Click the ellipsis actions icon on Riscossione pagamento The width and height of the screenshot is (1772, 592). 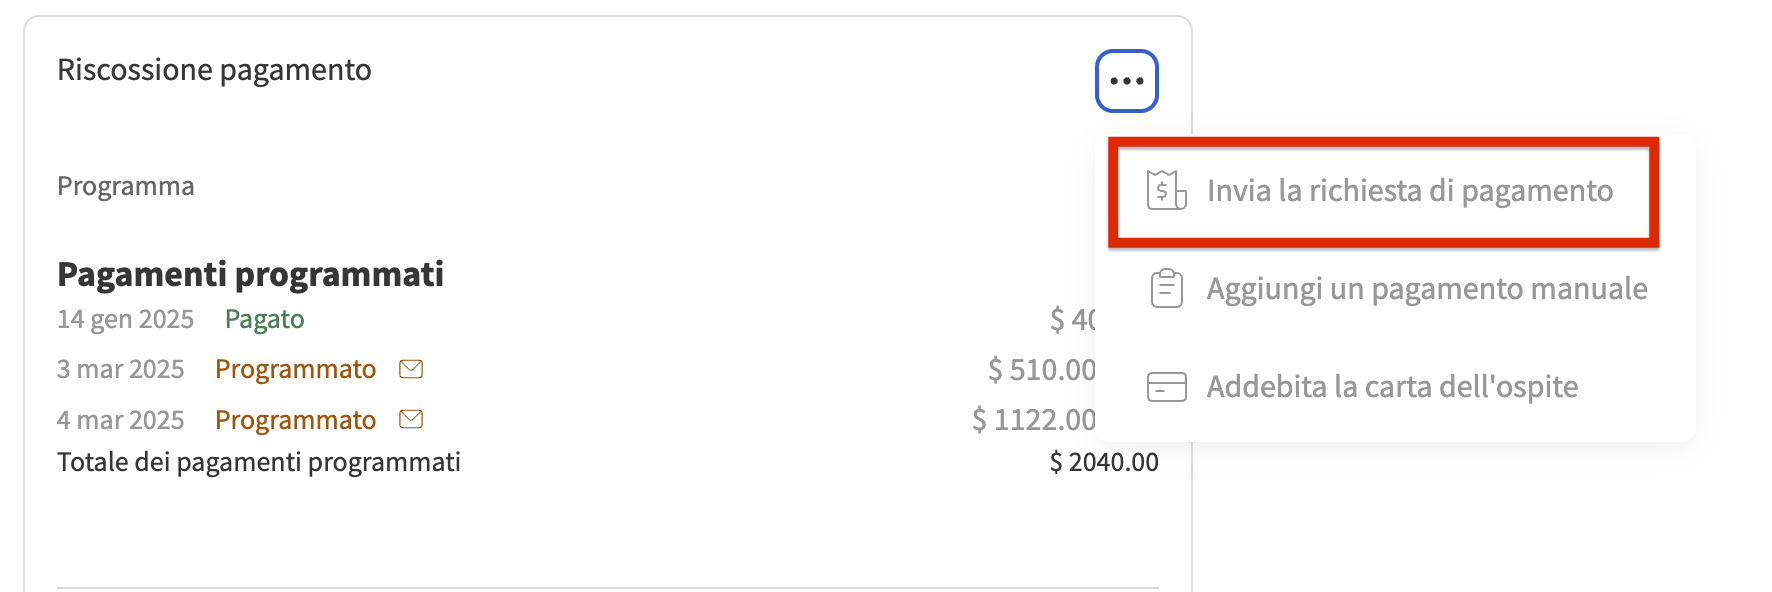pyautogui.click(x=1126, y=81)
